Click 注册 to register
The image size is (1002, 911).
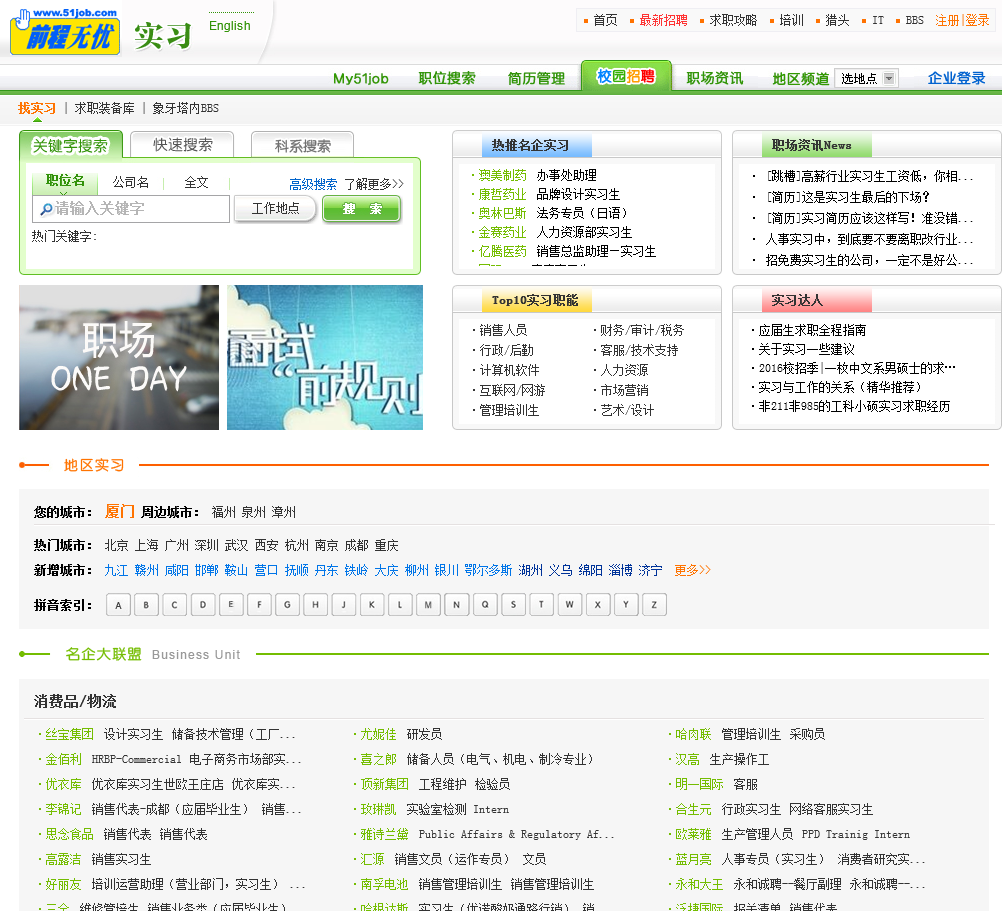947,20
